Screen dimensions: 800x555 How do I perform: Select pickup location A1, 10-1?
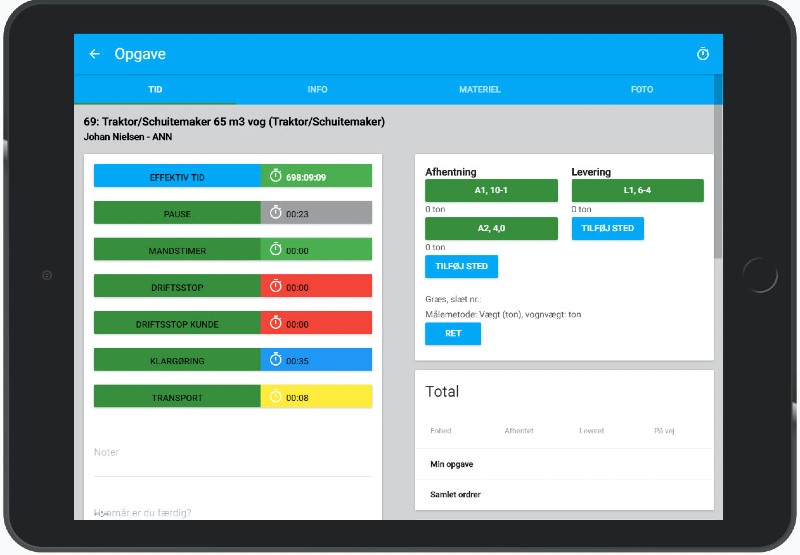491,190
